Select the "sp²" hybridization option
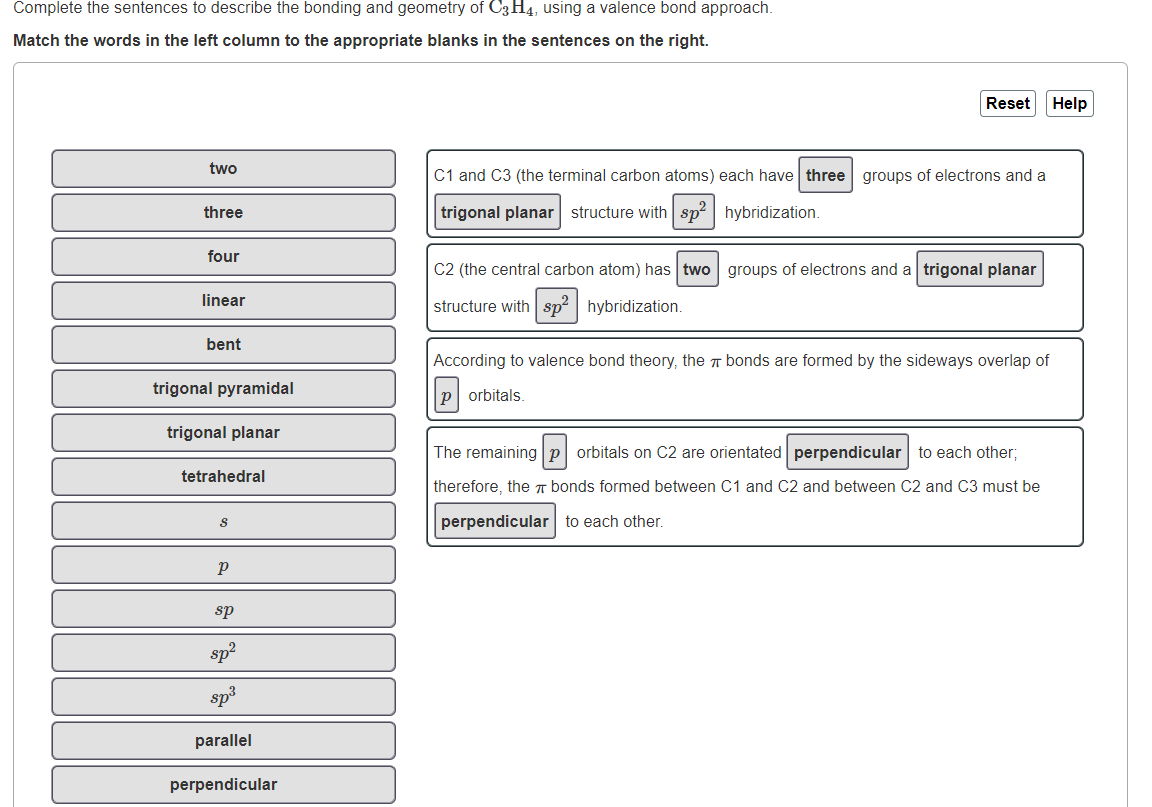 [x=223, y=652]
